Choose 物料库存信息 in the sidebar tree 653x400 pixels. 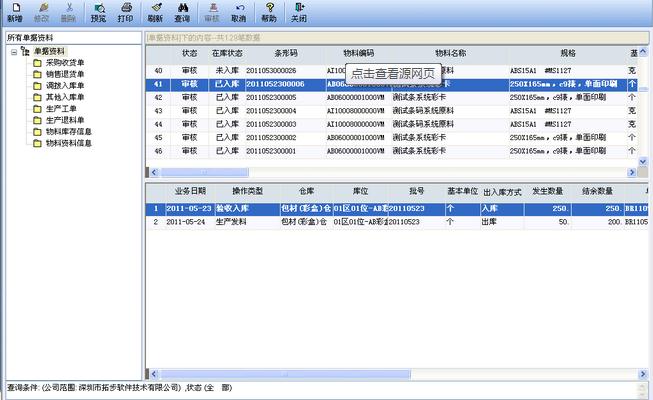click(69, 132)
